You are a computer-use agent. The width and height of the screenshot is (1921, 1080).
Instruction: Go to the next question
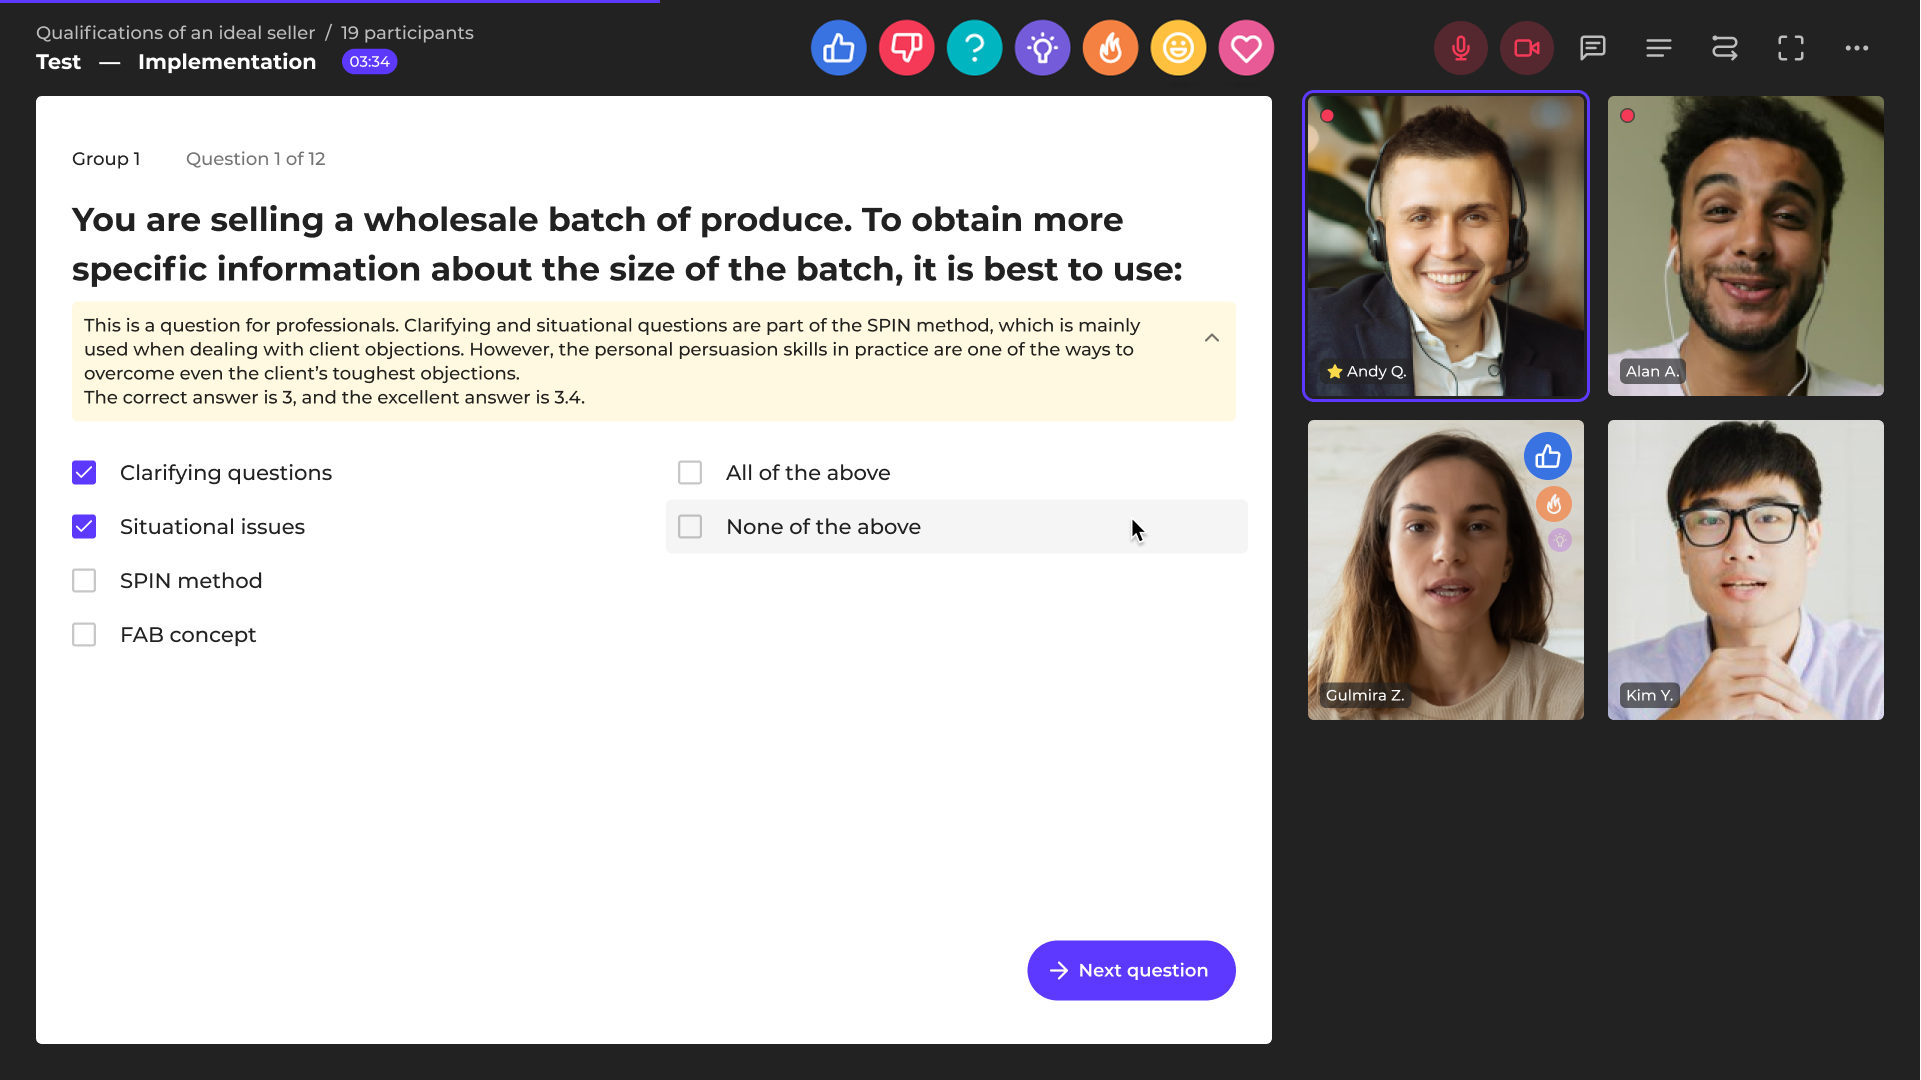click(1131, 970)
